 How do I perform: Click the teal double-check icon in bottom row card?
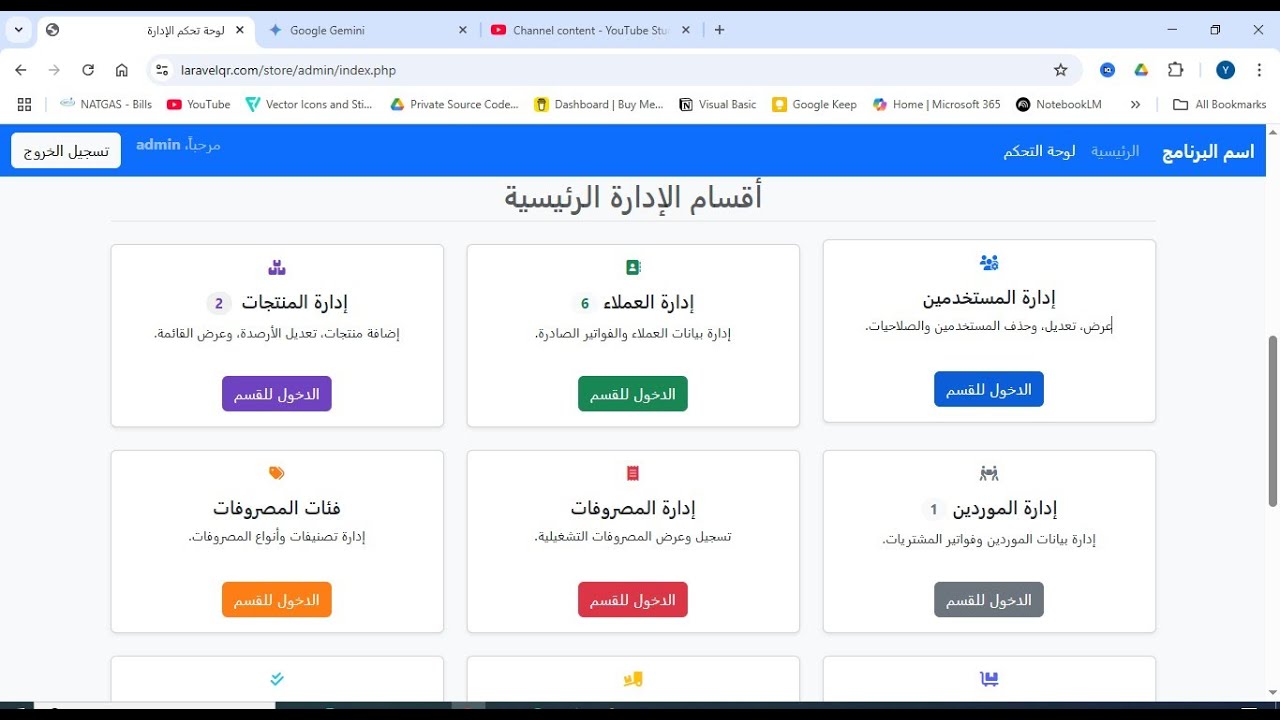(x=277, y=679)
